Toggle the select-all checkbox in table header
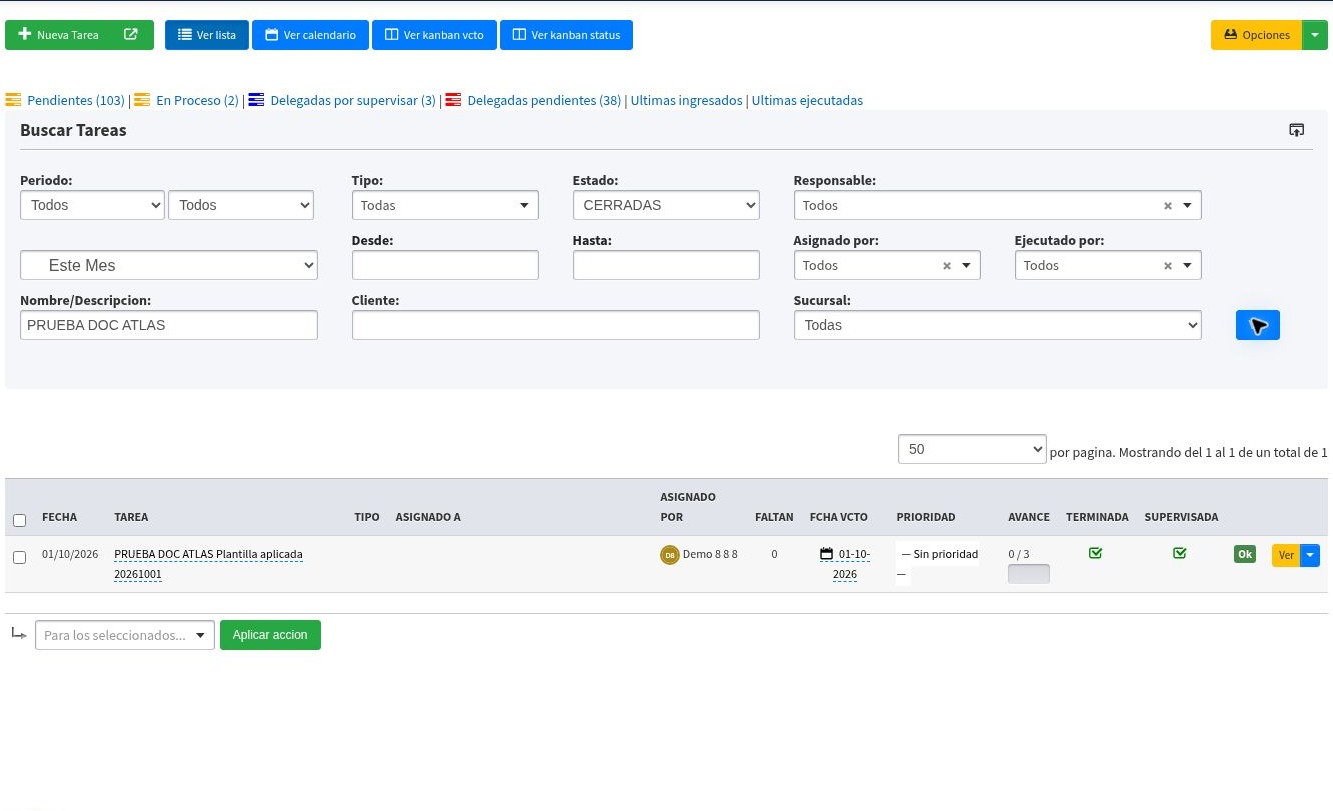This screenshot has width=1333, height=811. coord(19,520)
